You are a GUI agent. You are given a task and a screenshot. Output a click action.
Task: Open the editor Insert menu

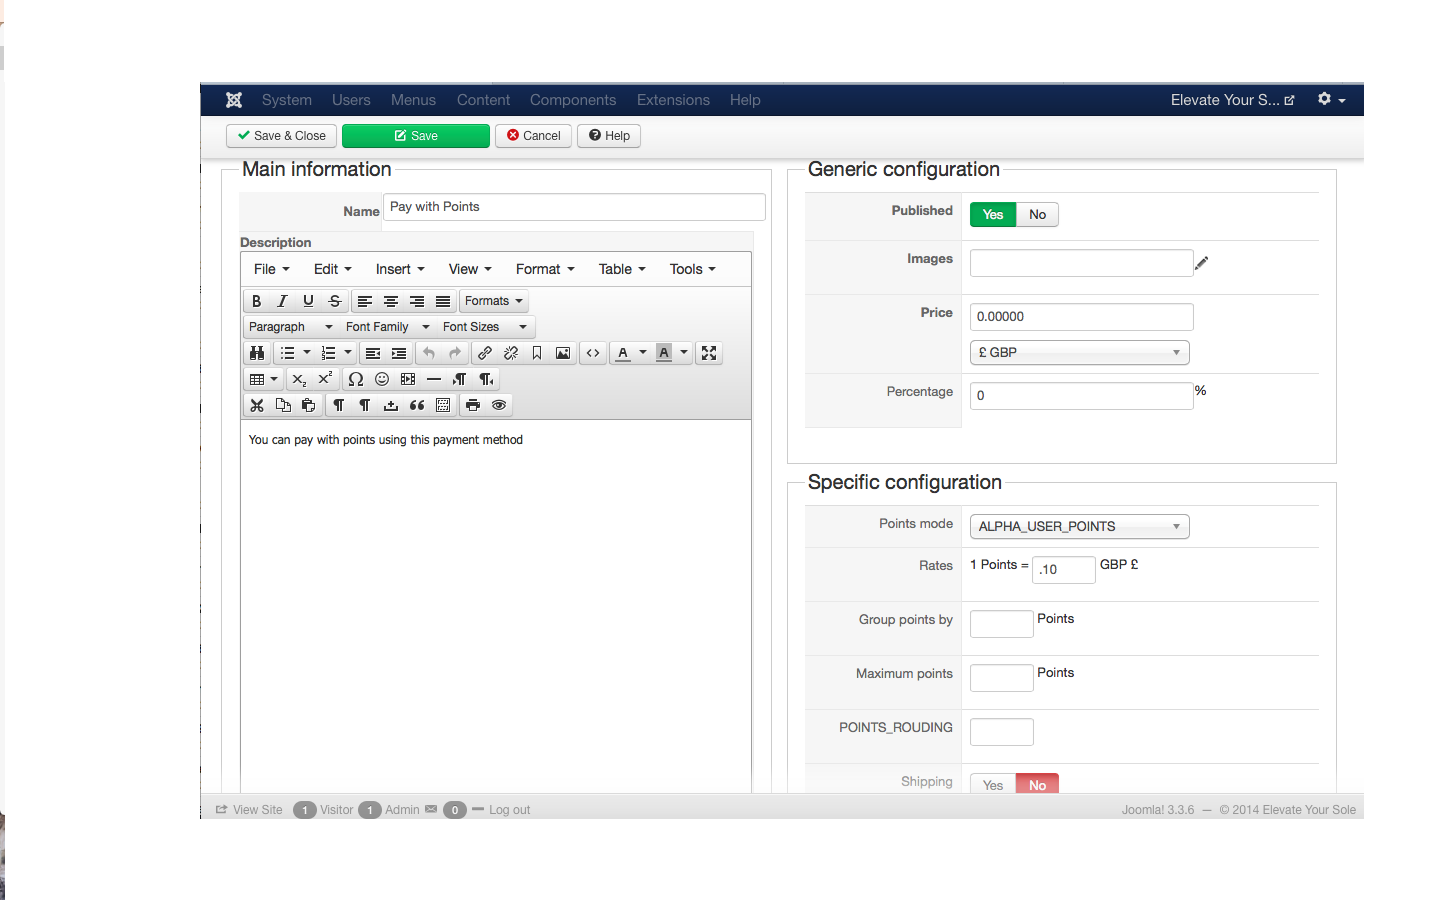pyautogui.click(x=400, y=269)
